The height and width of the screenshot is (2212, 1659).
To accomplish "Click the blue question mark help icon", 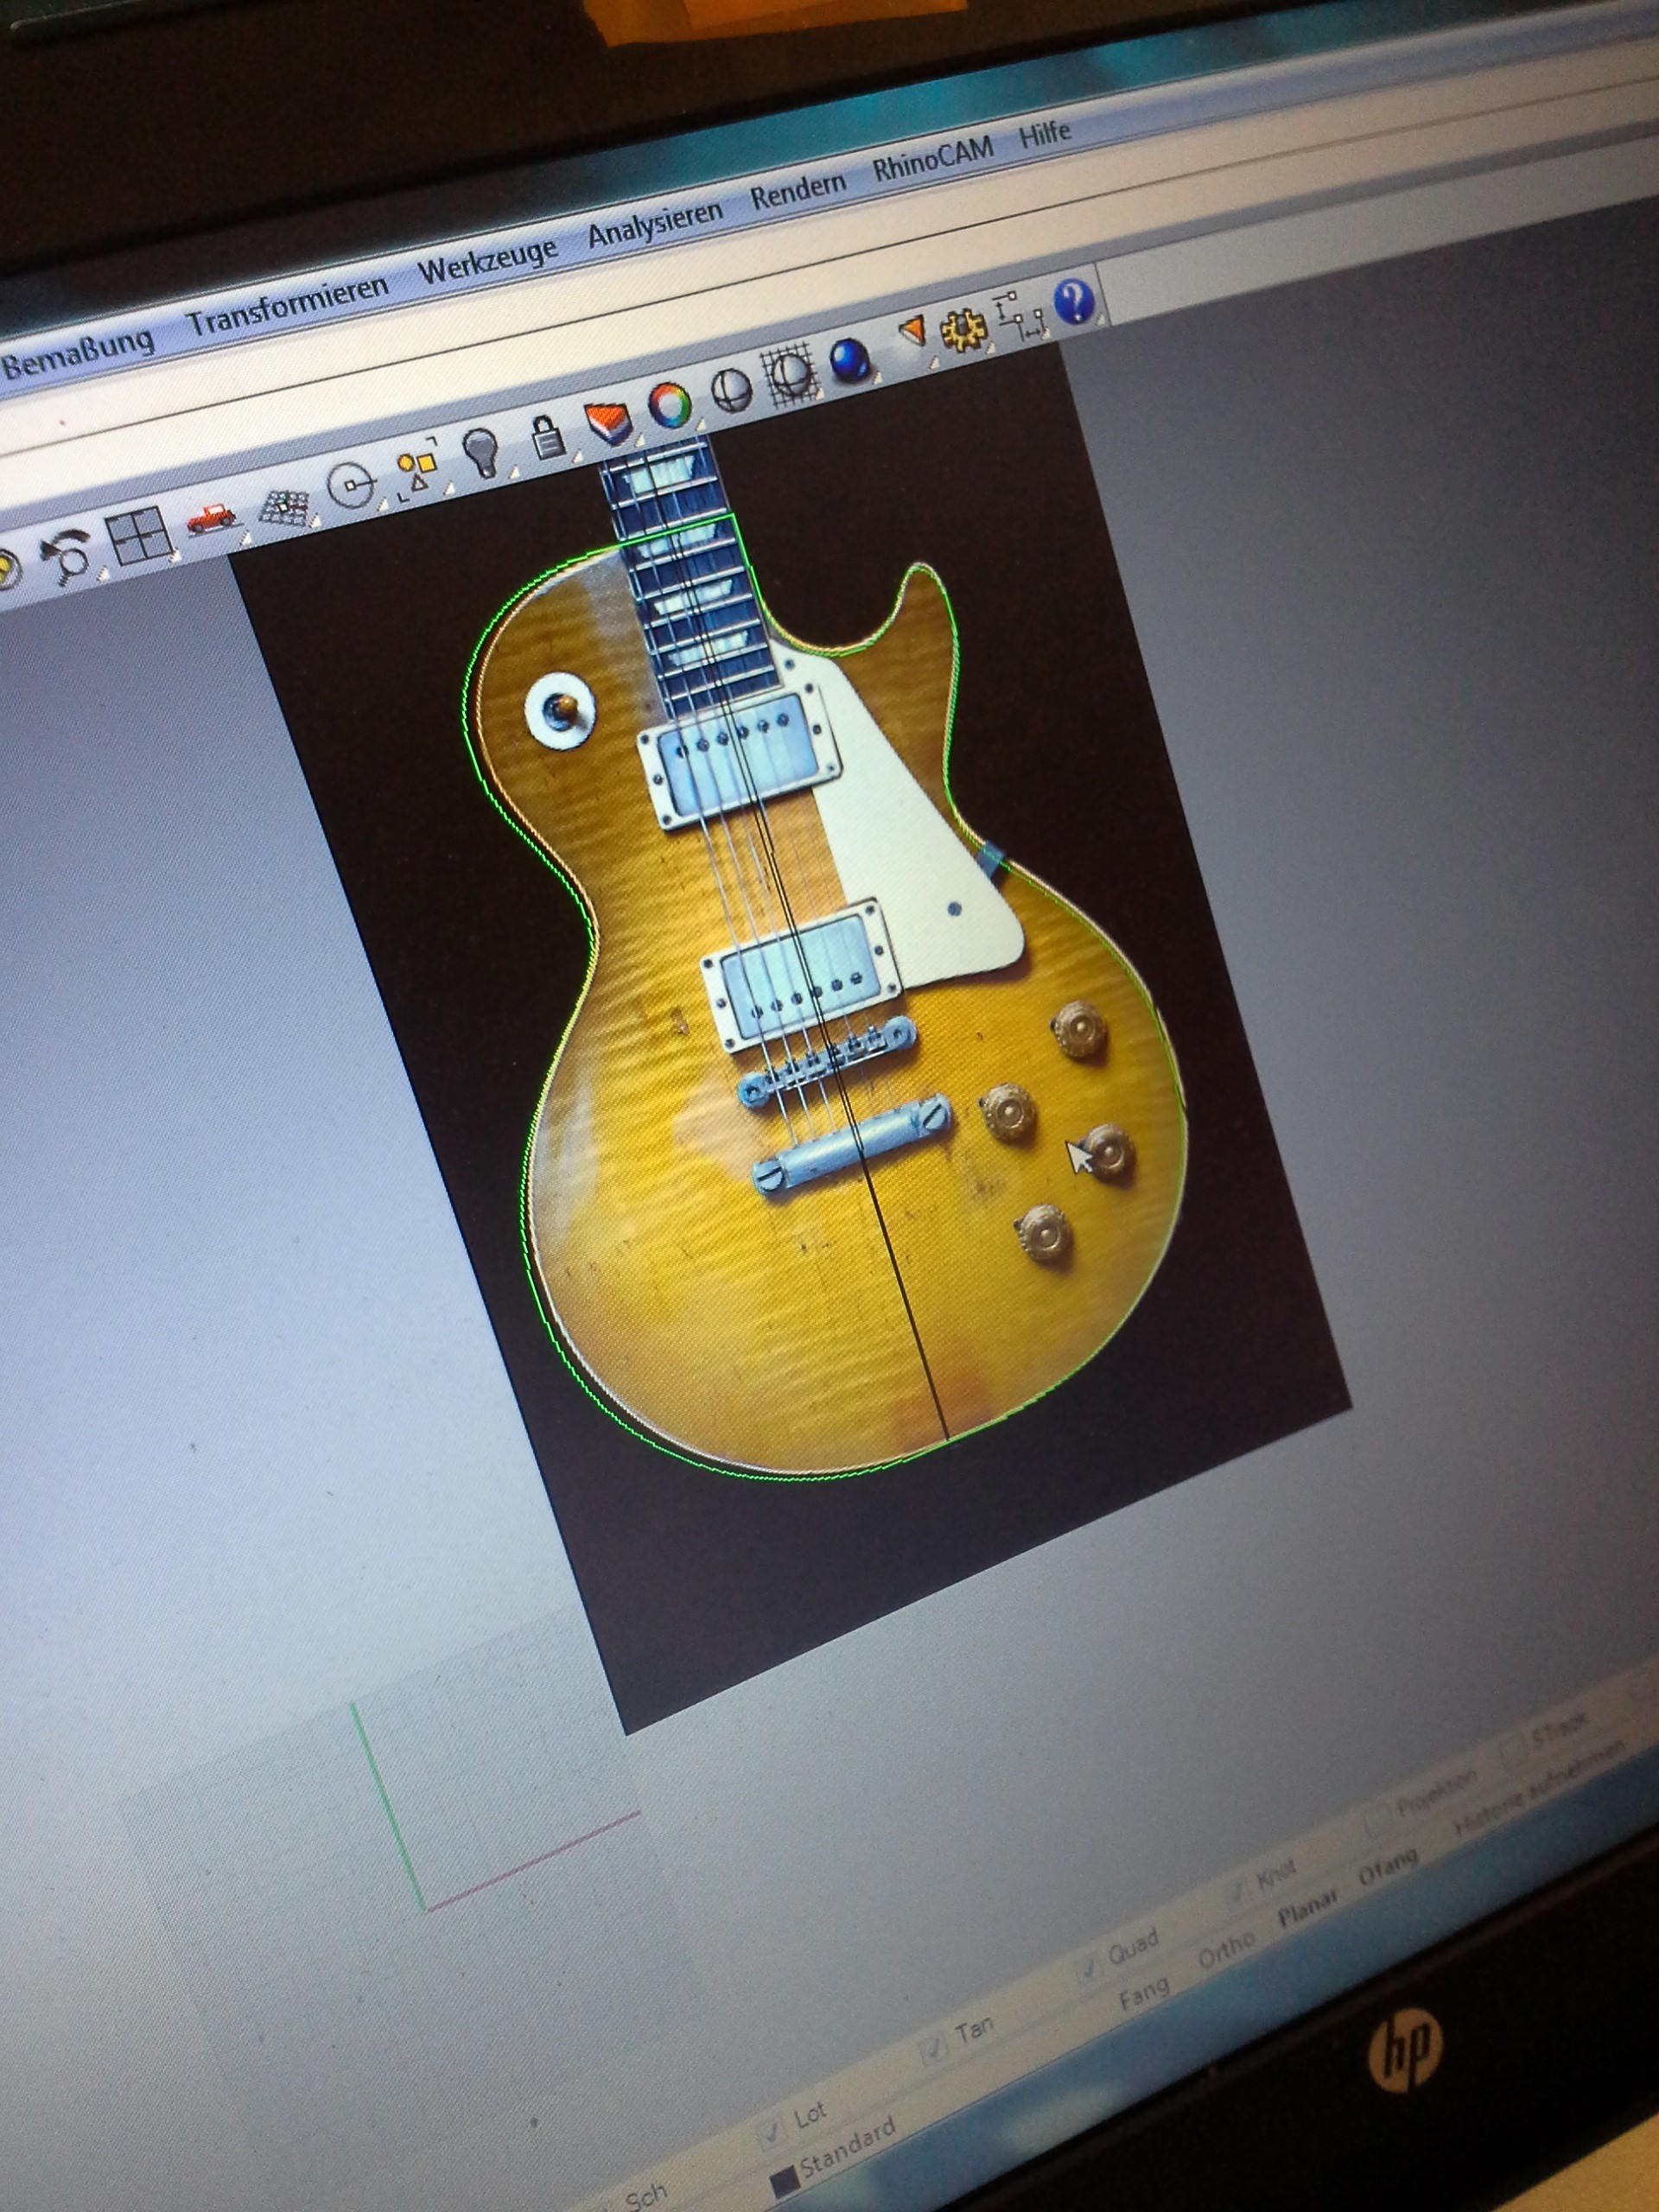I will pyautogui.click(x=1074, y=301).
